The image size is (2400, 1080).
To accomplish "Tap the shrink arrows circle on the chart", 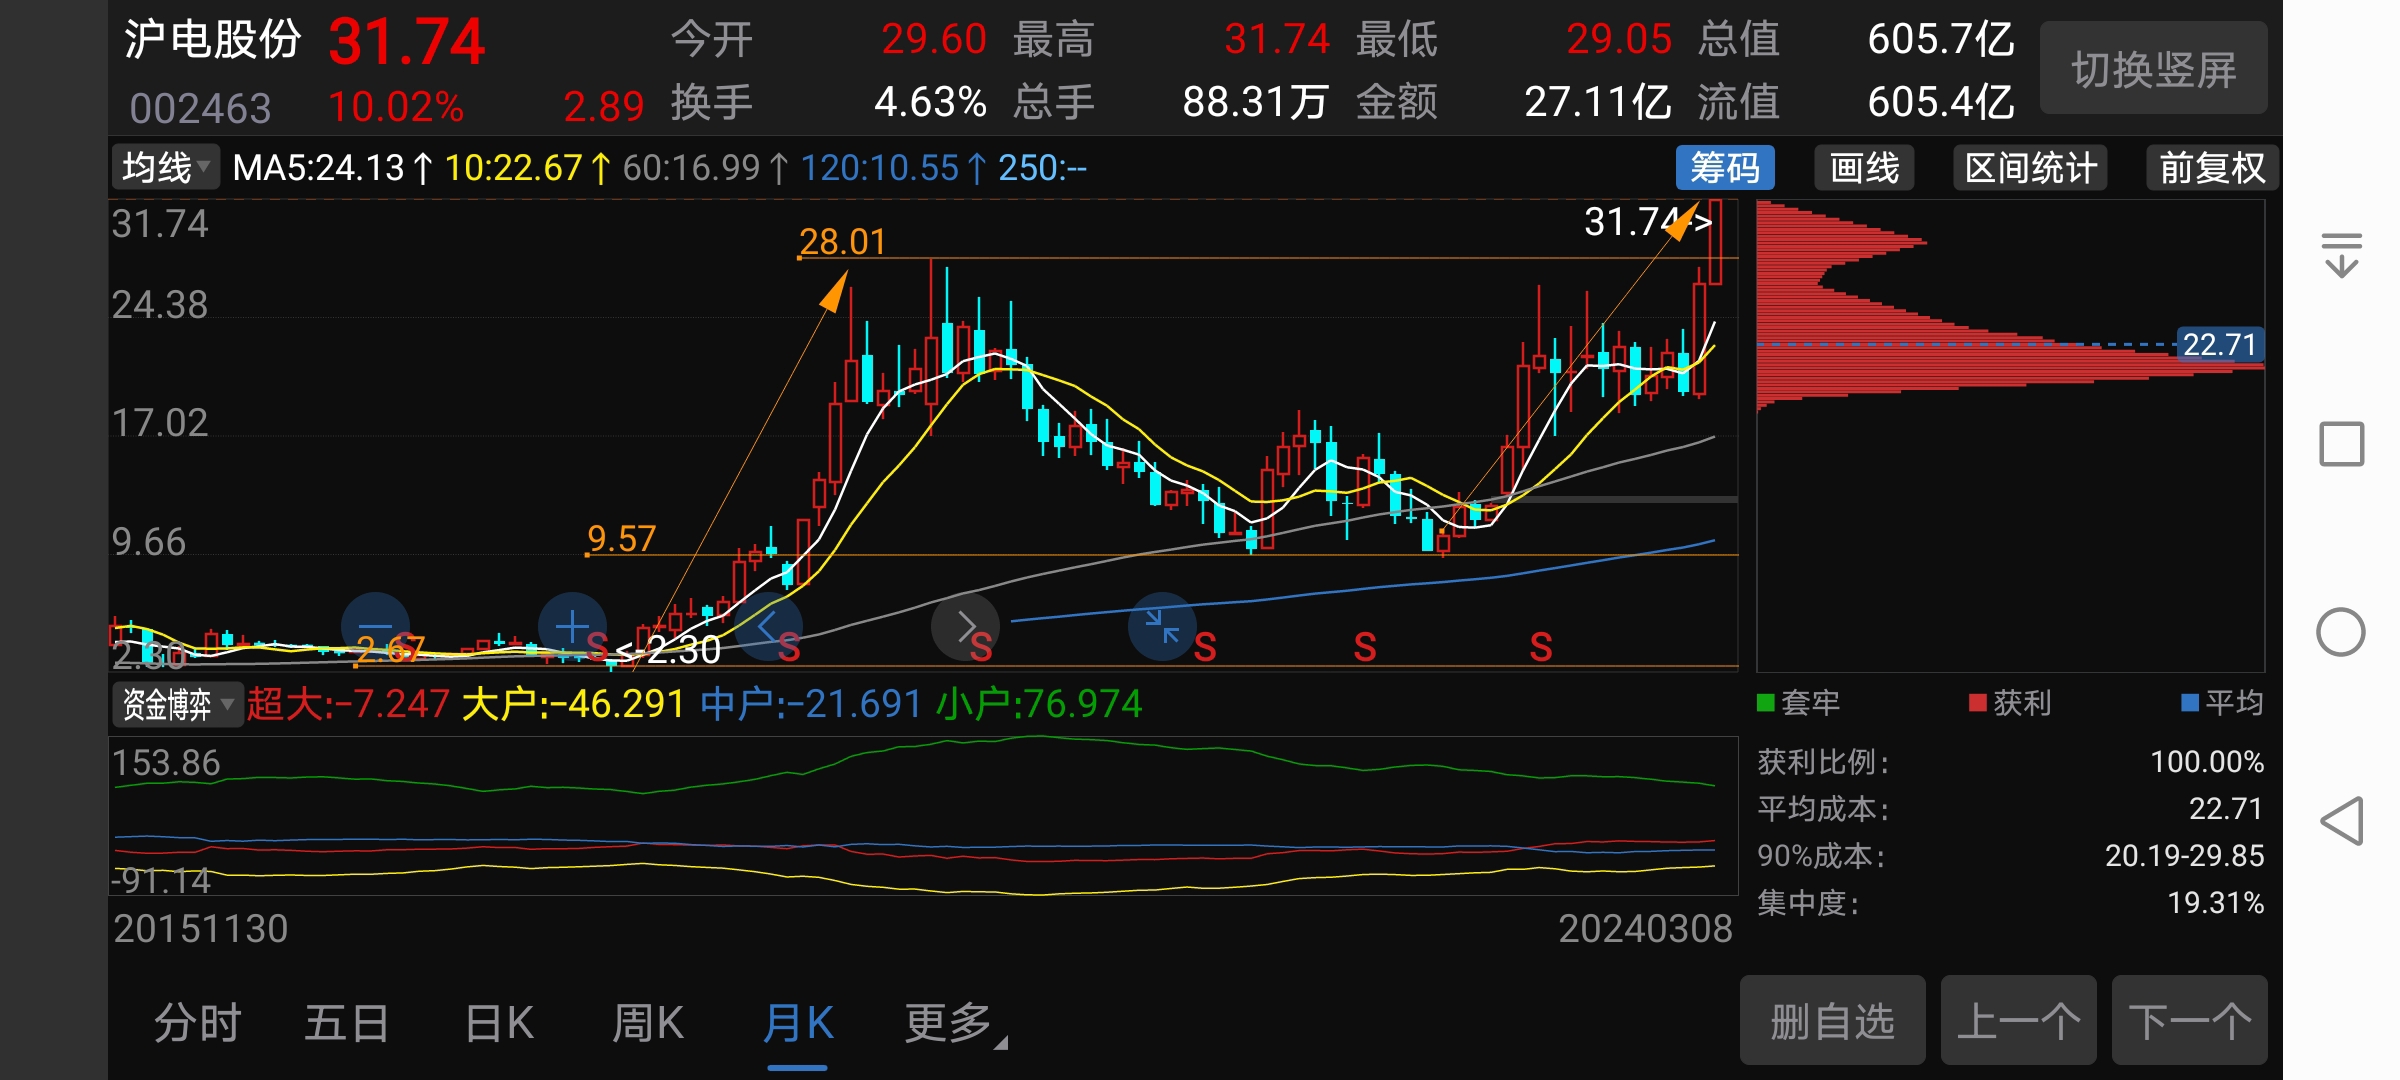I will [x=1162, y=627].
